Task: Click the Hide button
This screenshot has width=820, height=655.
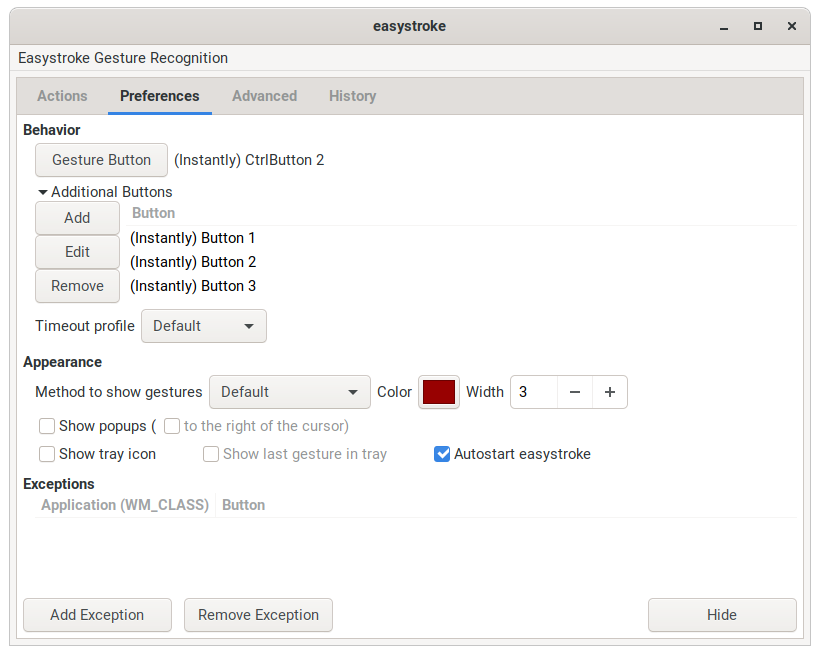Action: (x=722, y=615)
